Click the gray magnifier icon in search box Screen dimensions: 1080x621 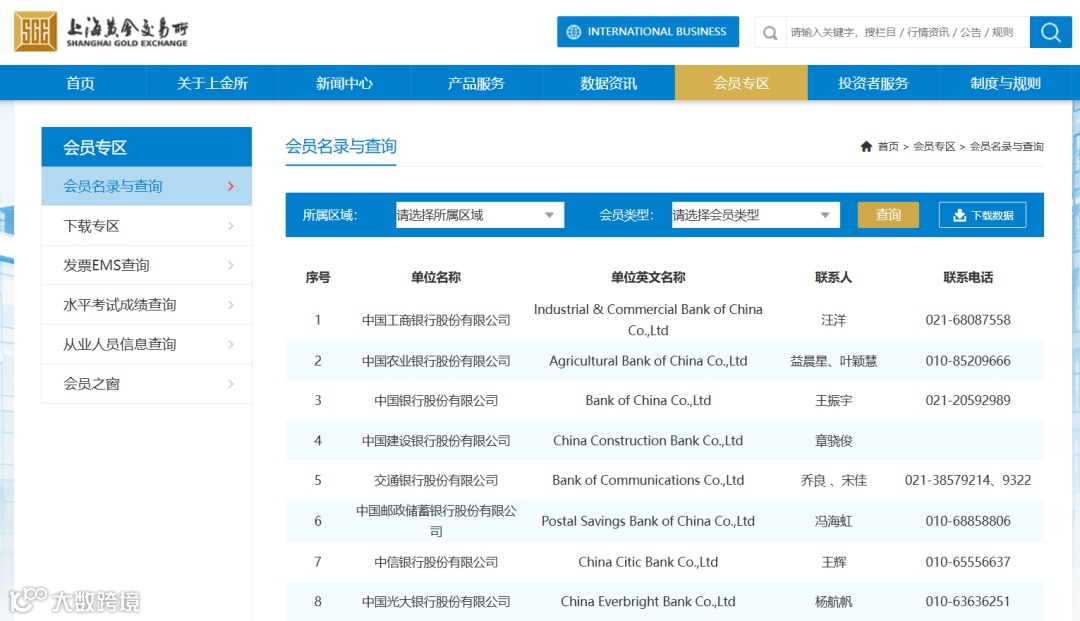tap(770, 32)
